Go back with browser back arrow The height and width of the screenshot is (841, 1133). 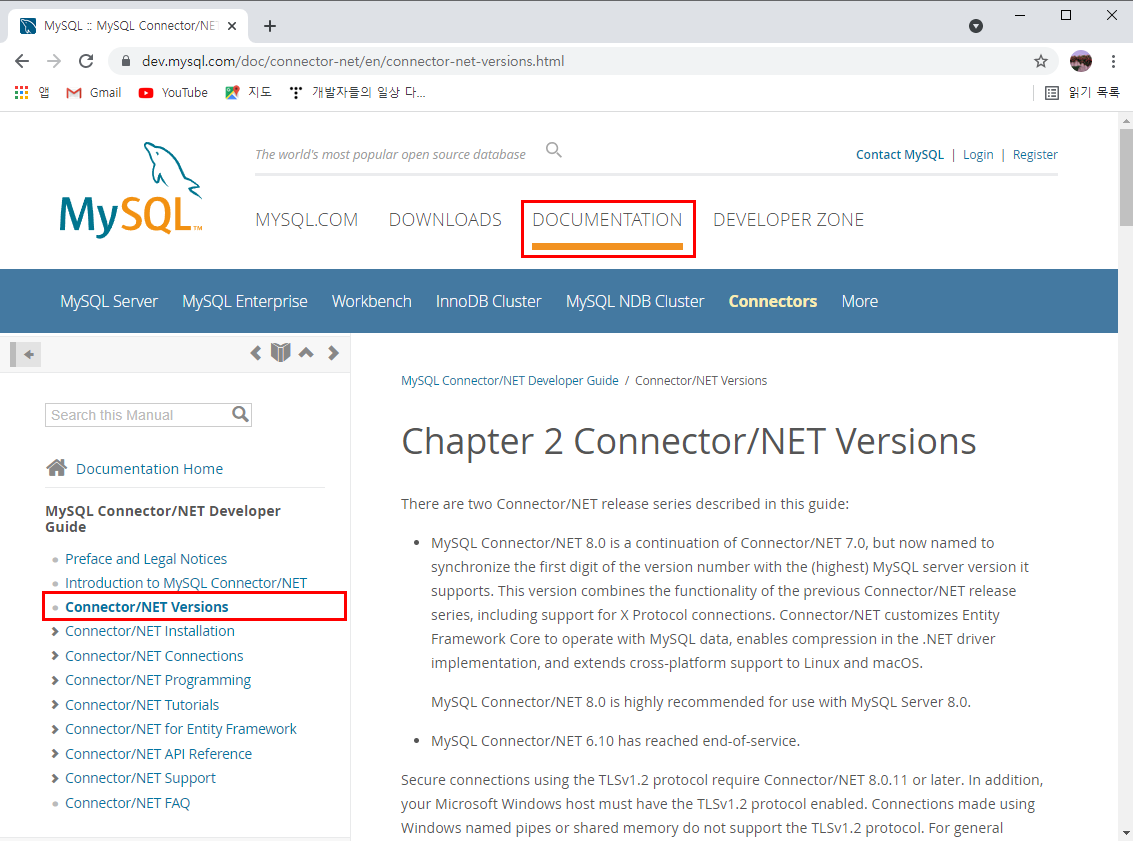(22, 61)
